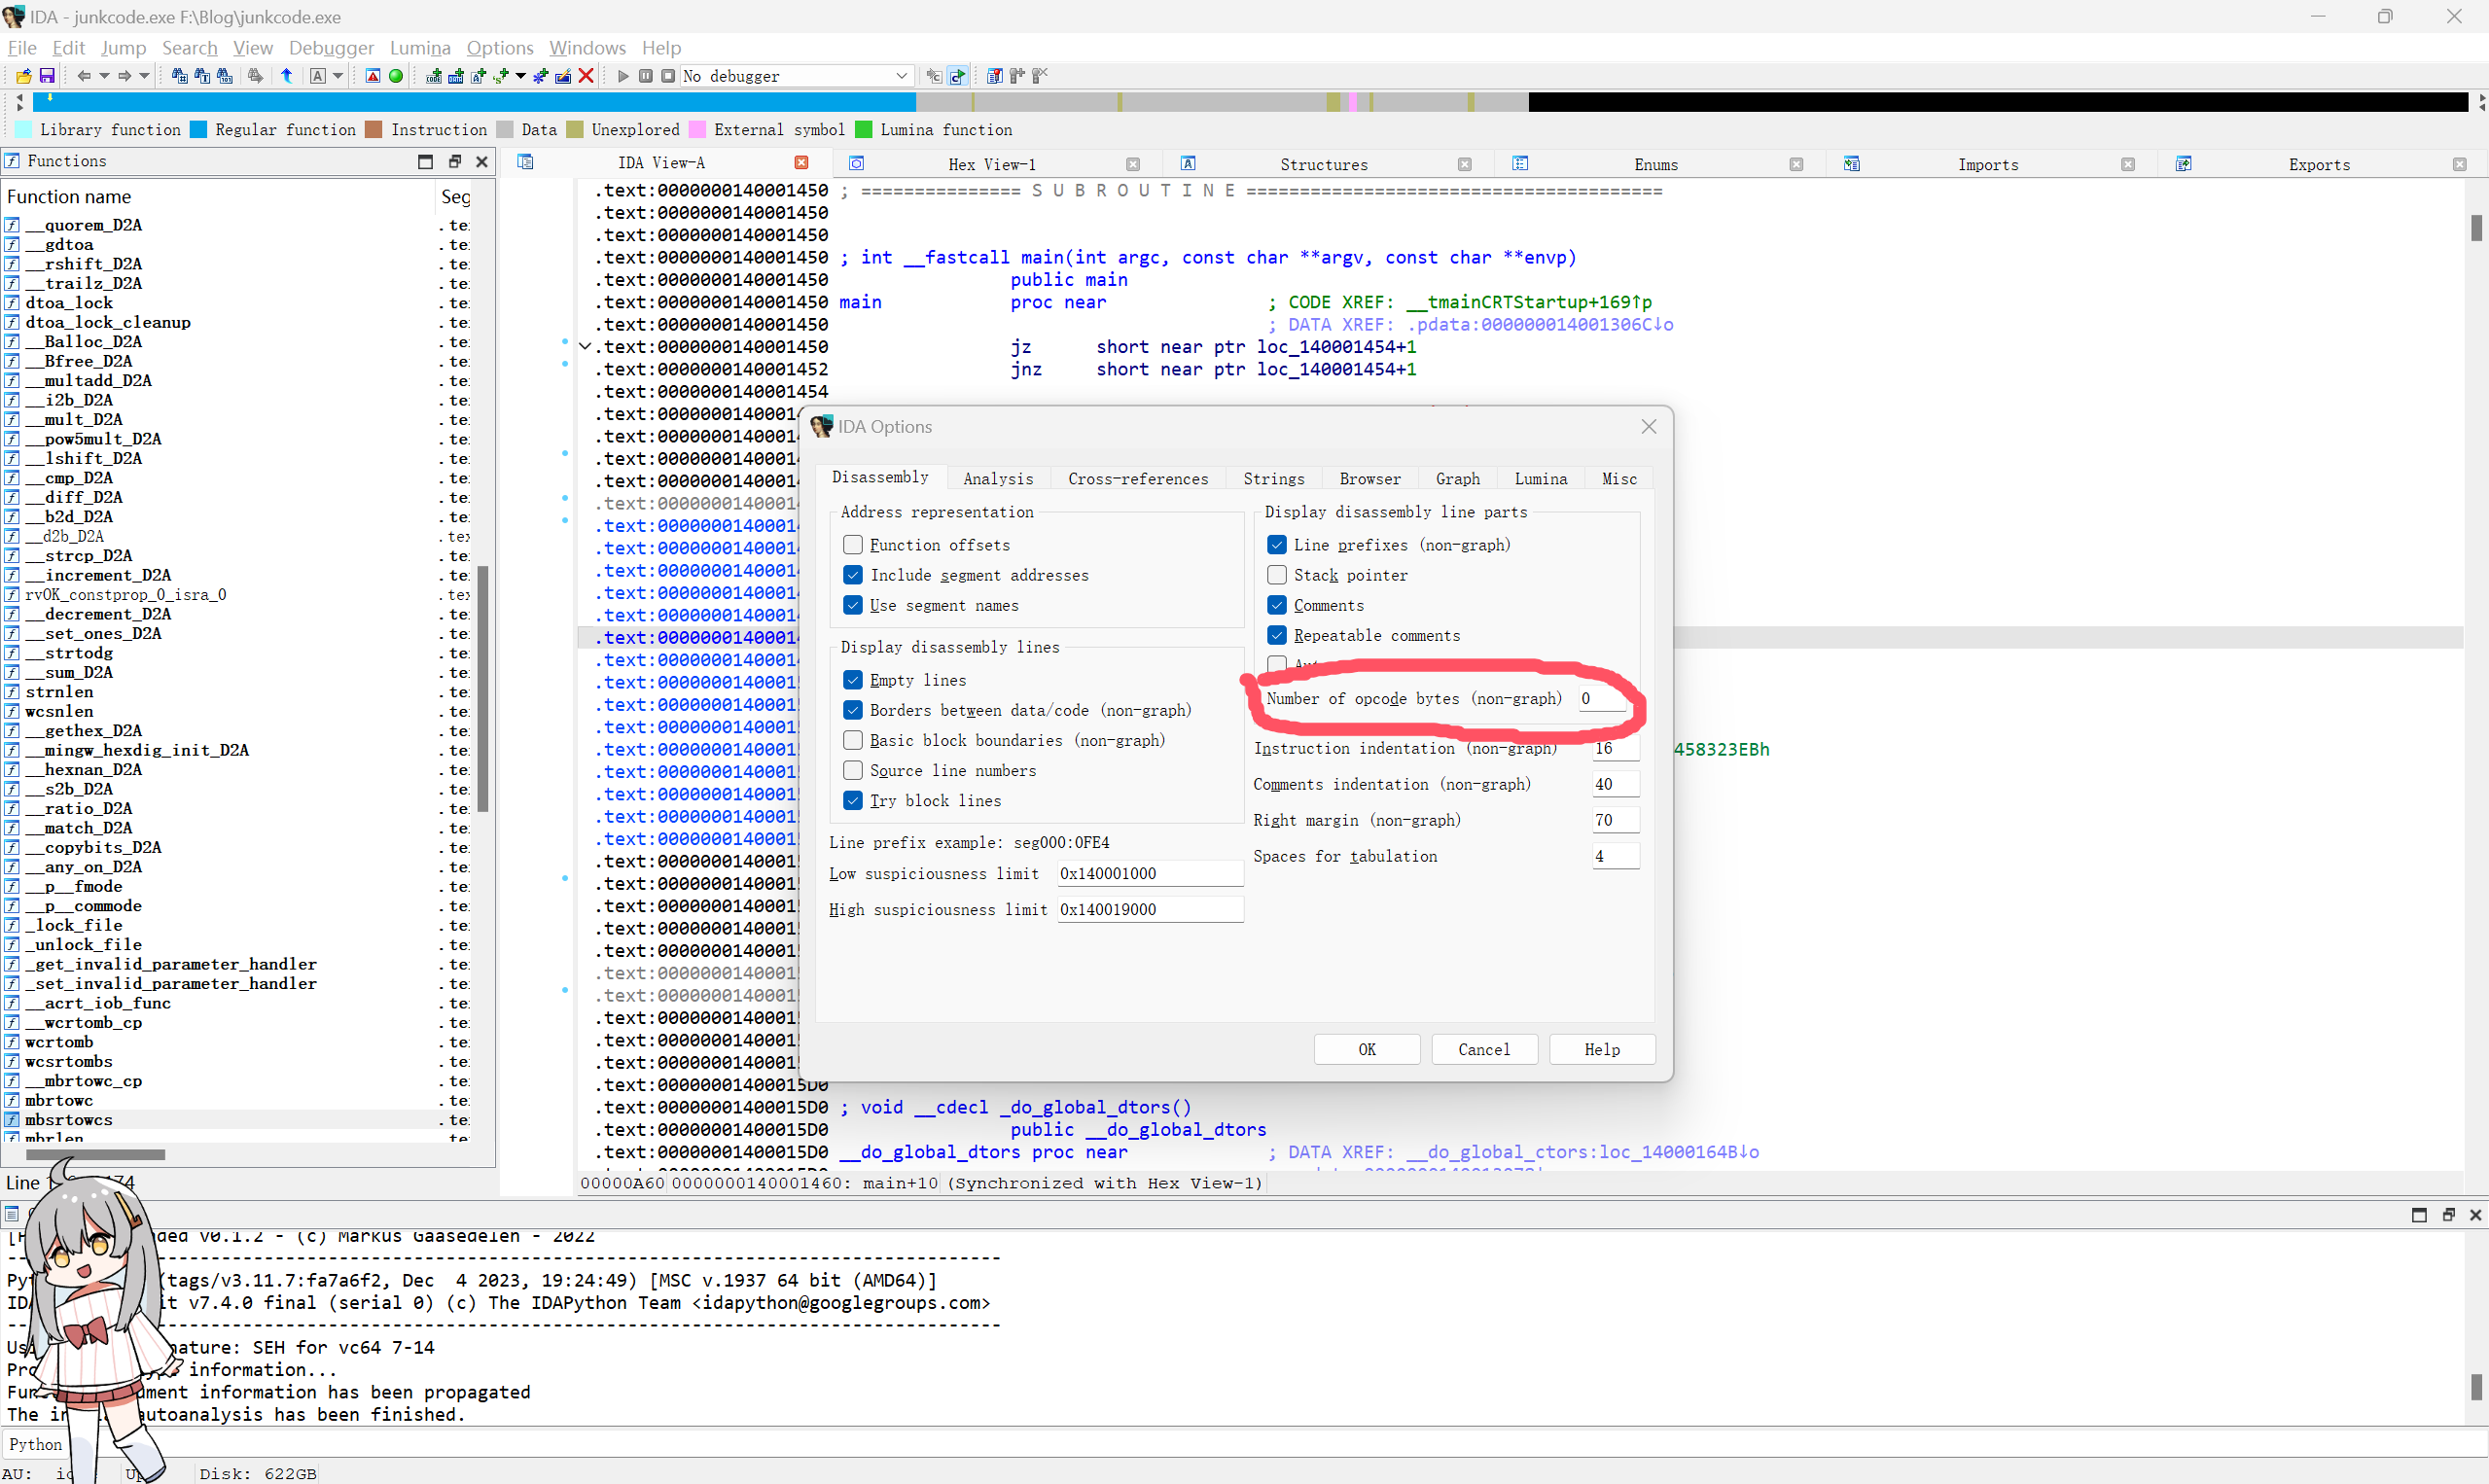Viewport: 2489px width, 1484px height.
Task: Uncheck the Repeatable comments checkbox
Action: 1277,635
